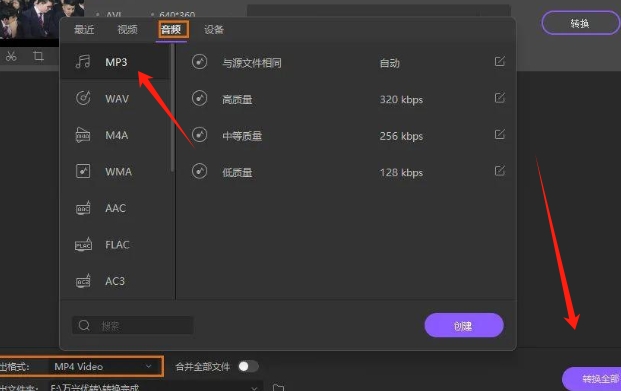Choose the WAV format icon
This screenshot has width=621, height=391.
[x=83, y=98]
